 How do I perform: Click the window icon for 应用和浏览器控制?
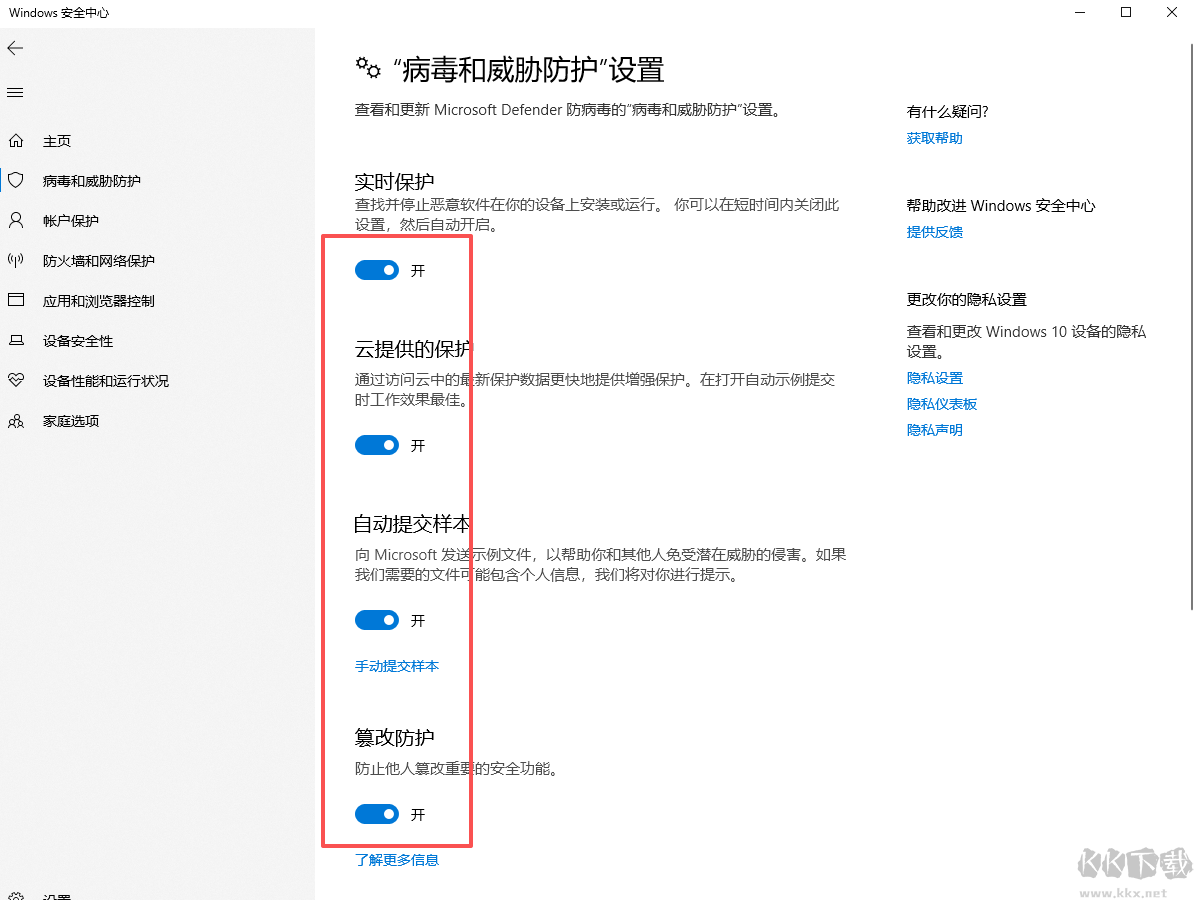(16, 300)
